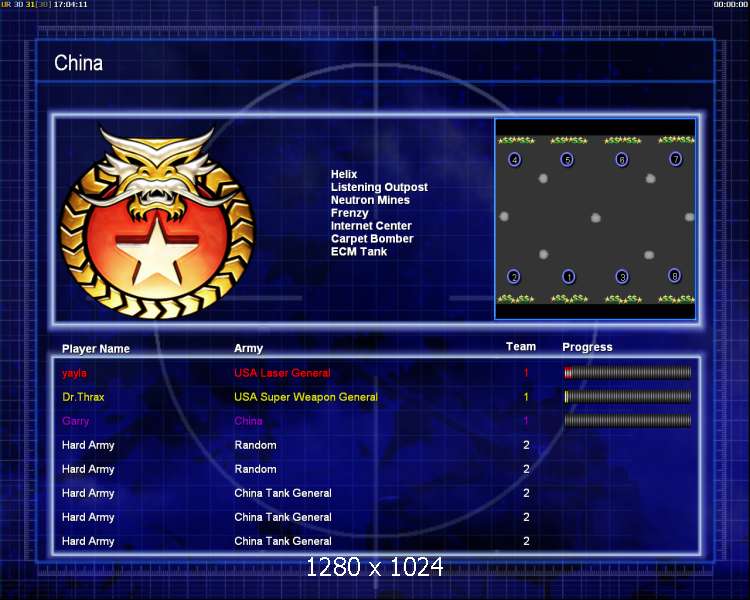The width and height of the screenshot is (750, 600).
Task: Click the player name 'Dr.Thrax'
Action: pyautogui.click(x=83, y=397)
